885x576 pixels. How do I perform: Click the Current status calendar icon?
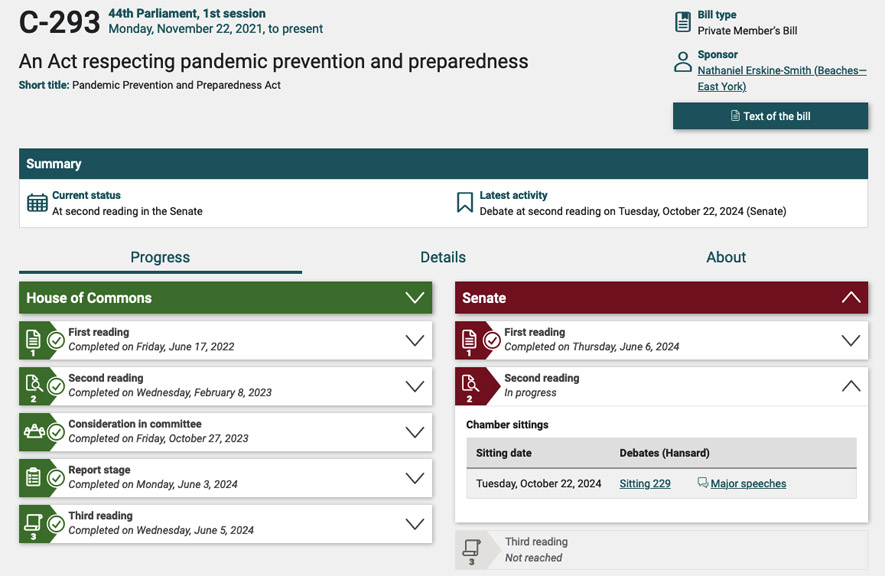(37, 203)
